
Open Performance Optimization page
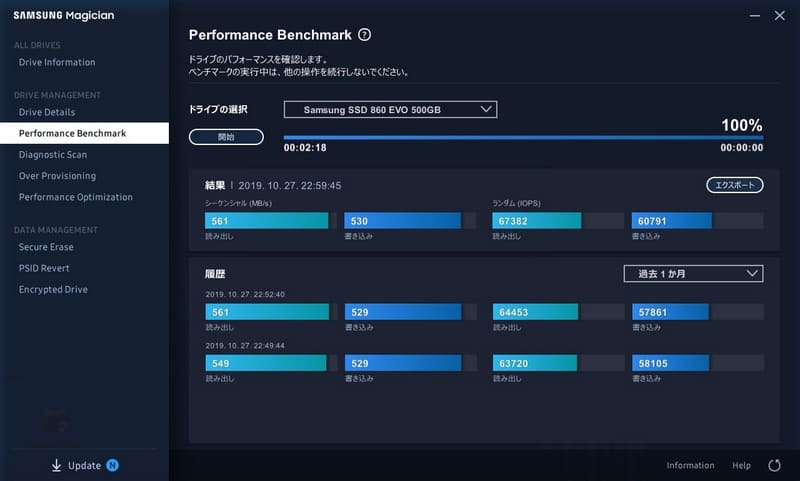(76, 197)
